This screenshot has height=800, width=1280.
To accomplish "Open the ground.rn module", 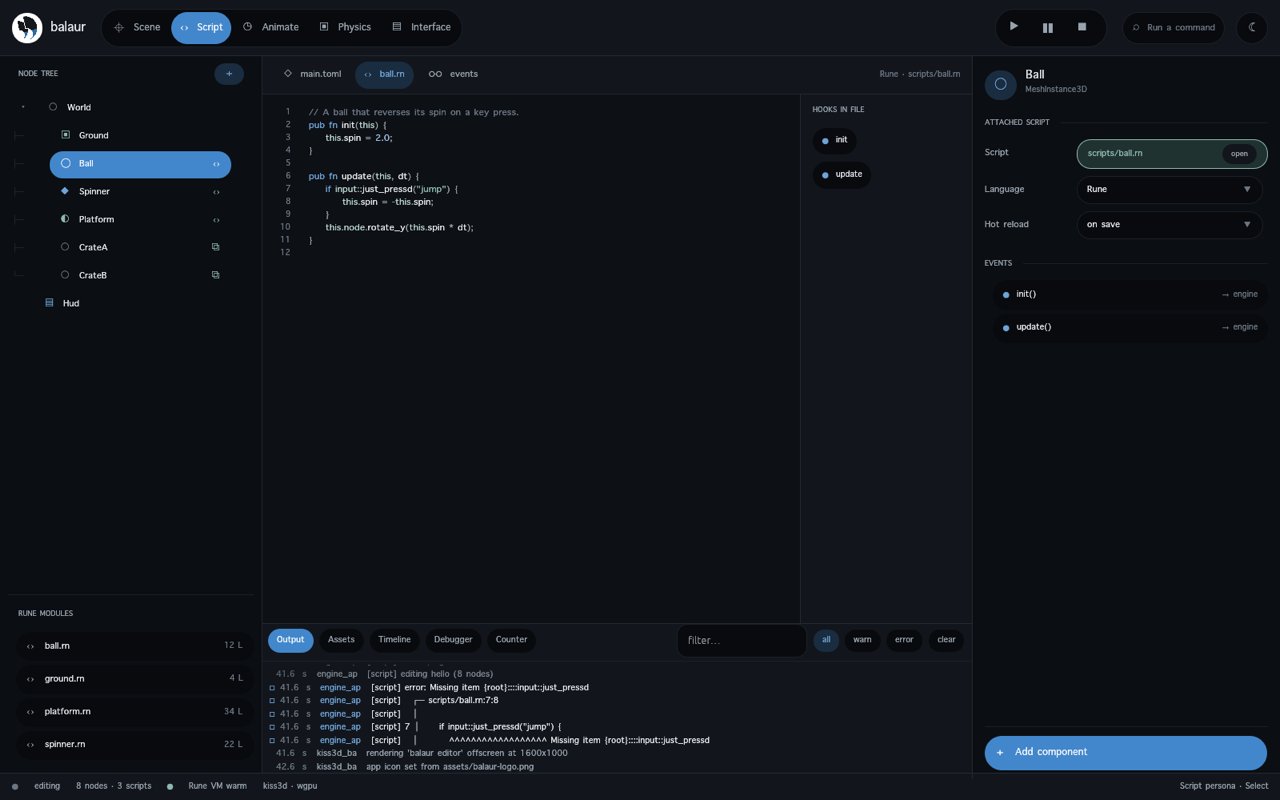I will 134,679.
